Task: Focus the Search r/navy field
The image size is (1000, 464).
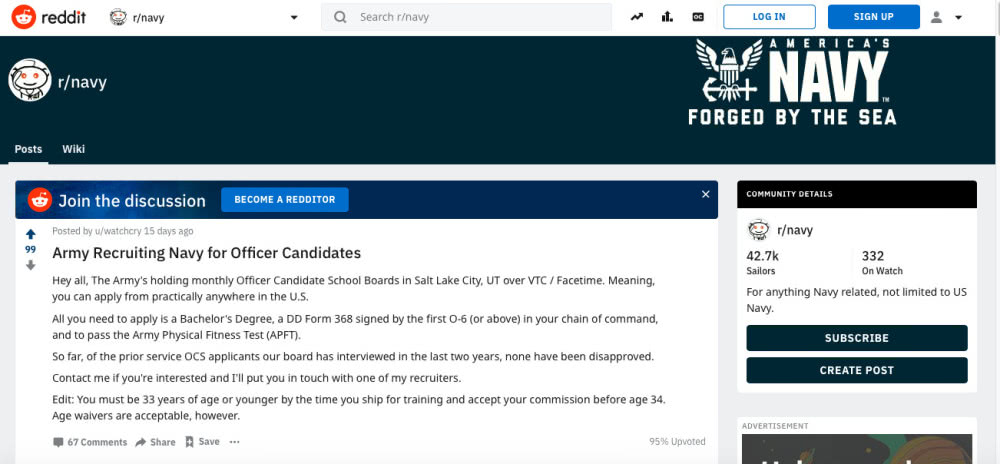Action: click(466, 17)
